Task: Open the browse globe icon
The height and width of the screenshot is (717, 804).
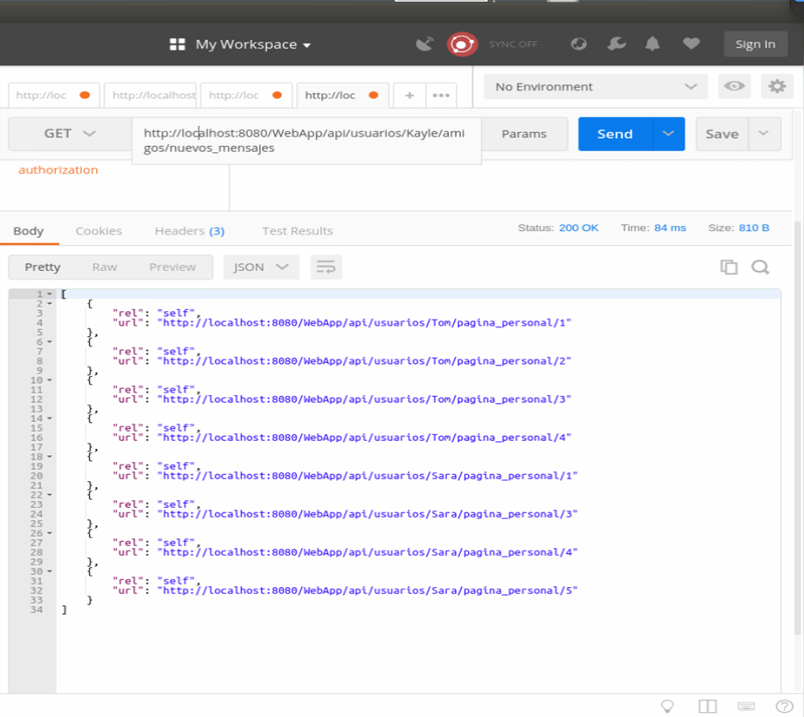Action: [579, 44]
